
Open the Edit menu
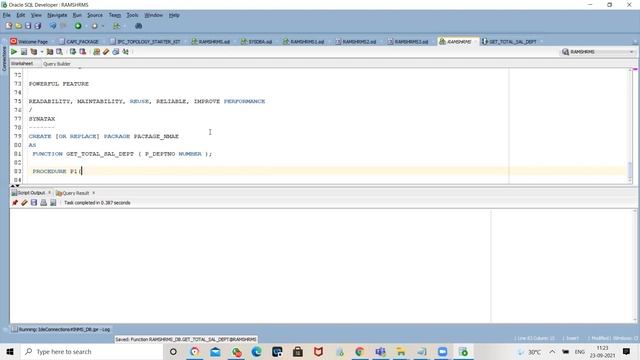21,15
